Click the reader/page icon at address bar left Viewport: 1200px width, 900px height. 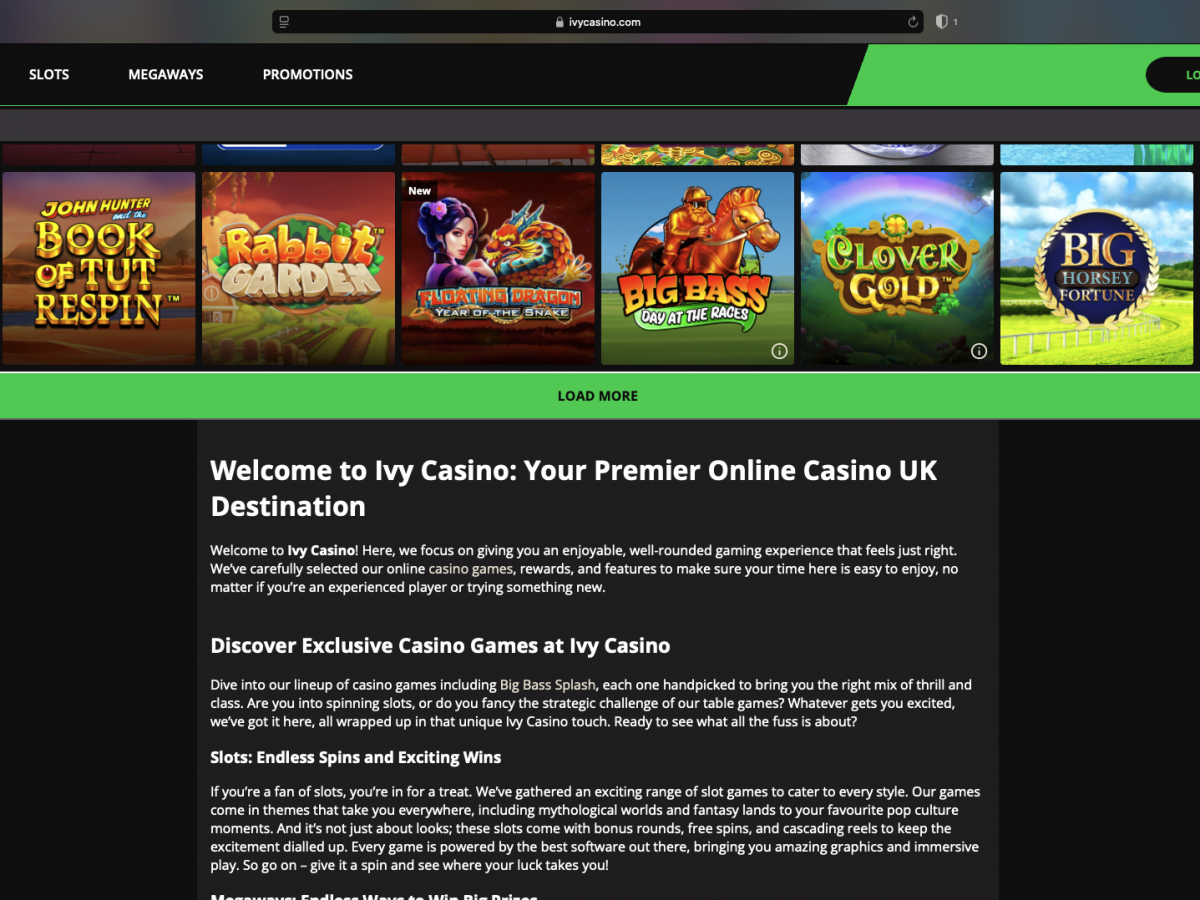284,22
